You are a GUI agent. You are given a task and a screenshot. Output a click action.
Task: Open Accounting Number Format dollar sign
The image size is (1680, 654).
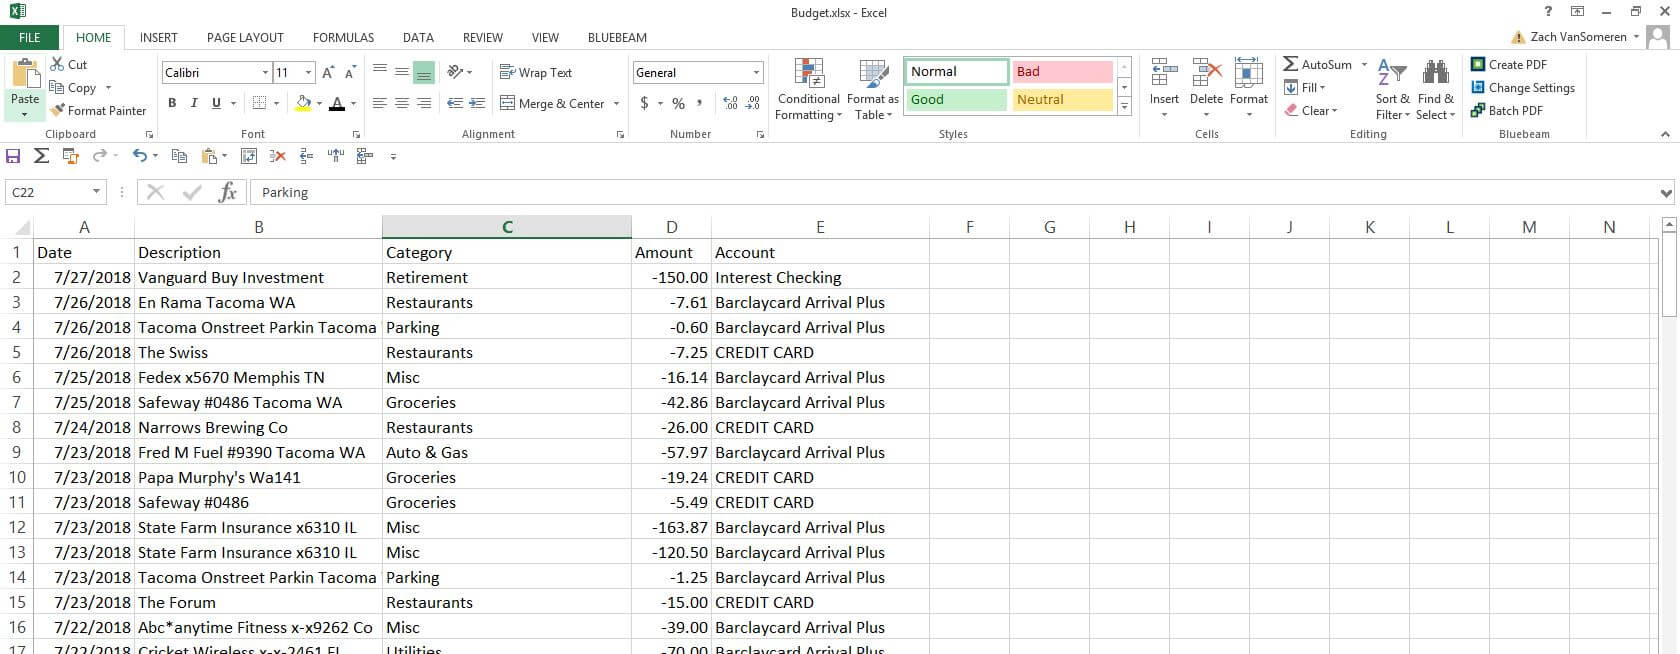pyautogui.click(x=644, y=103)
